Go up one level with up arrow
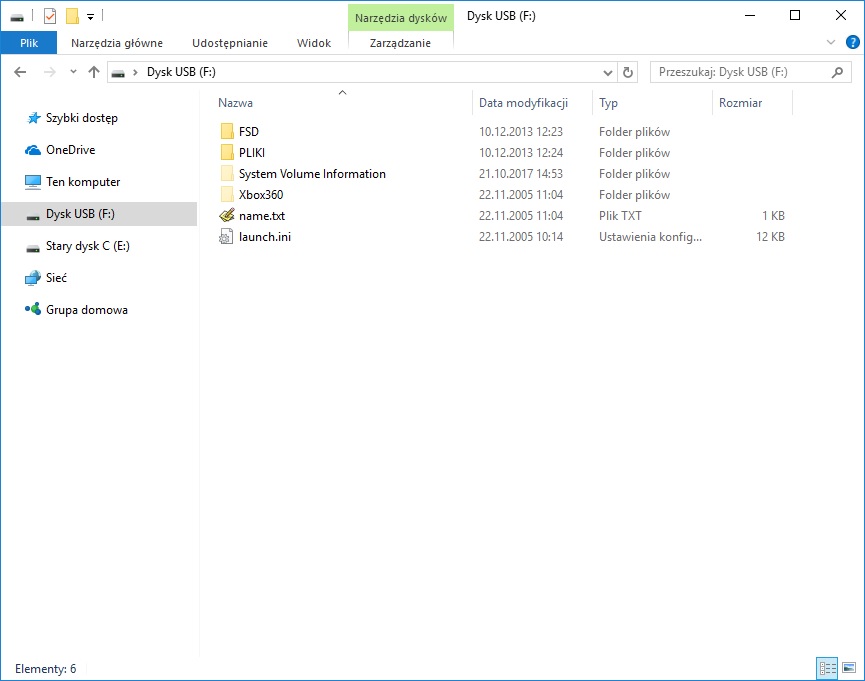This screenshot has width=865, height=681. point(94,72)
